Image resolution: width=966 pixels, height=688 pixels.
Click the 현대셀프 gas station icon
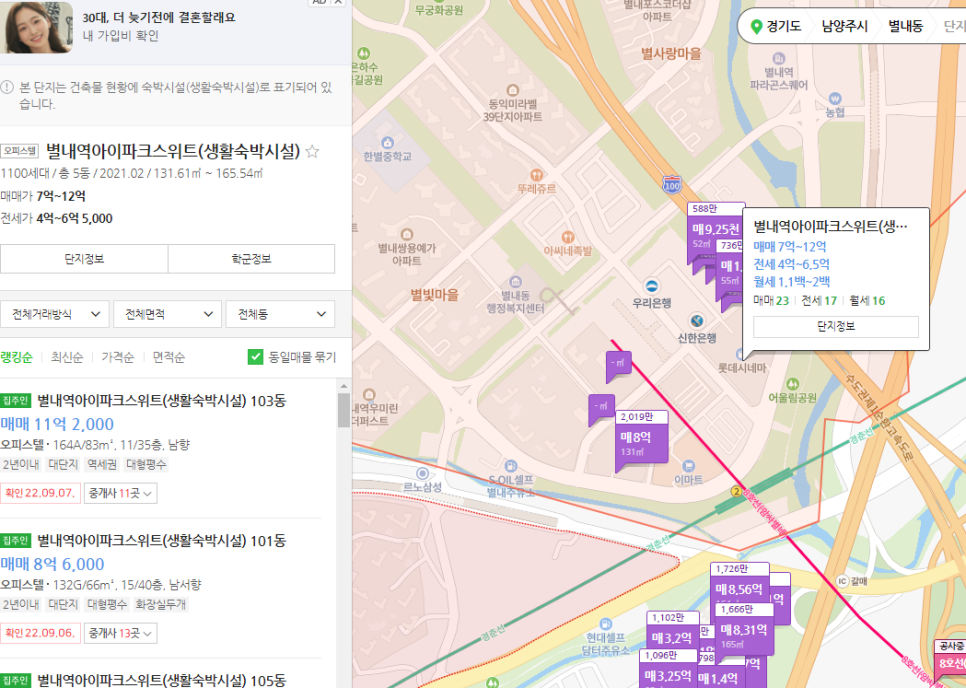click(606, 624)
